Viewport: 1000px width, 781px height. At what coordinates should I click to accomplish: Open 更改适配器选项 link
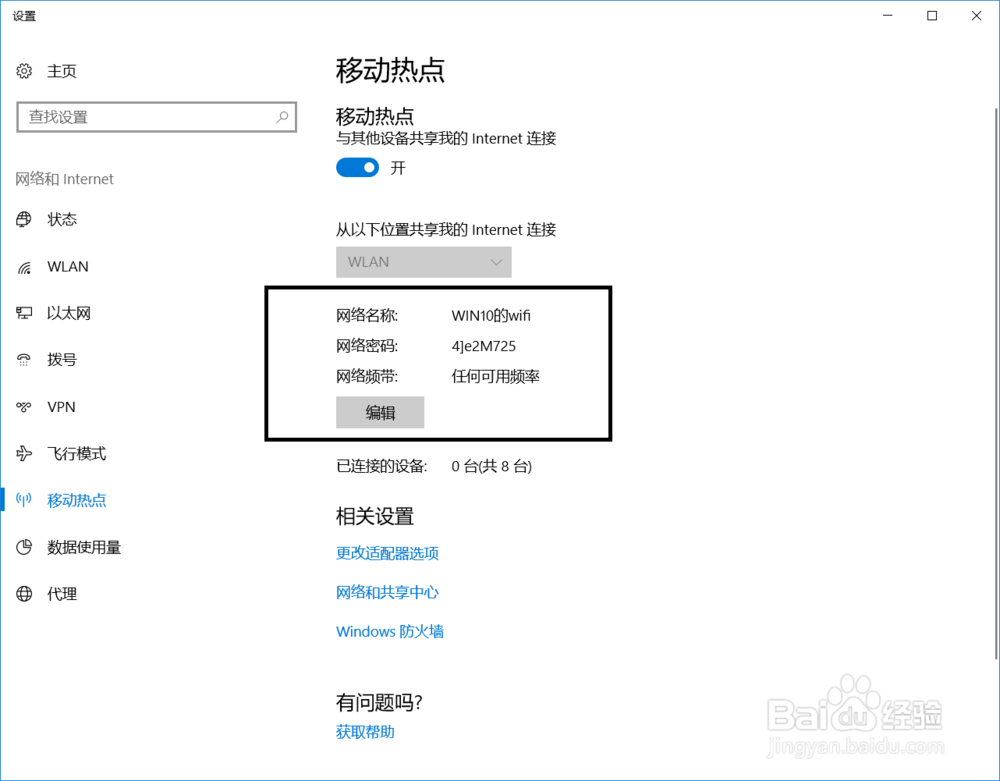[388, 553]
